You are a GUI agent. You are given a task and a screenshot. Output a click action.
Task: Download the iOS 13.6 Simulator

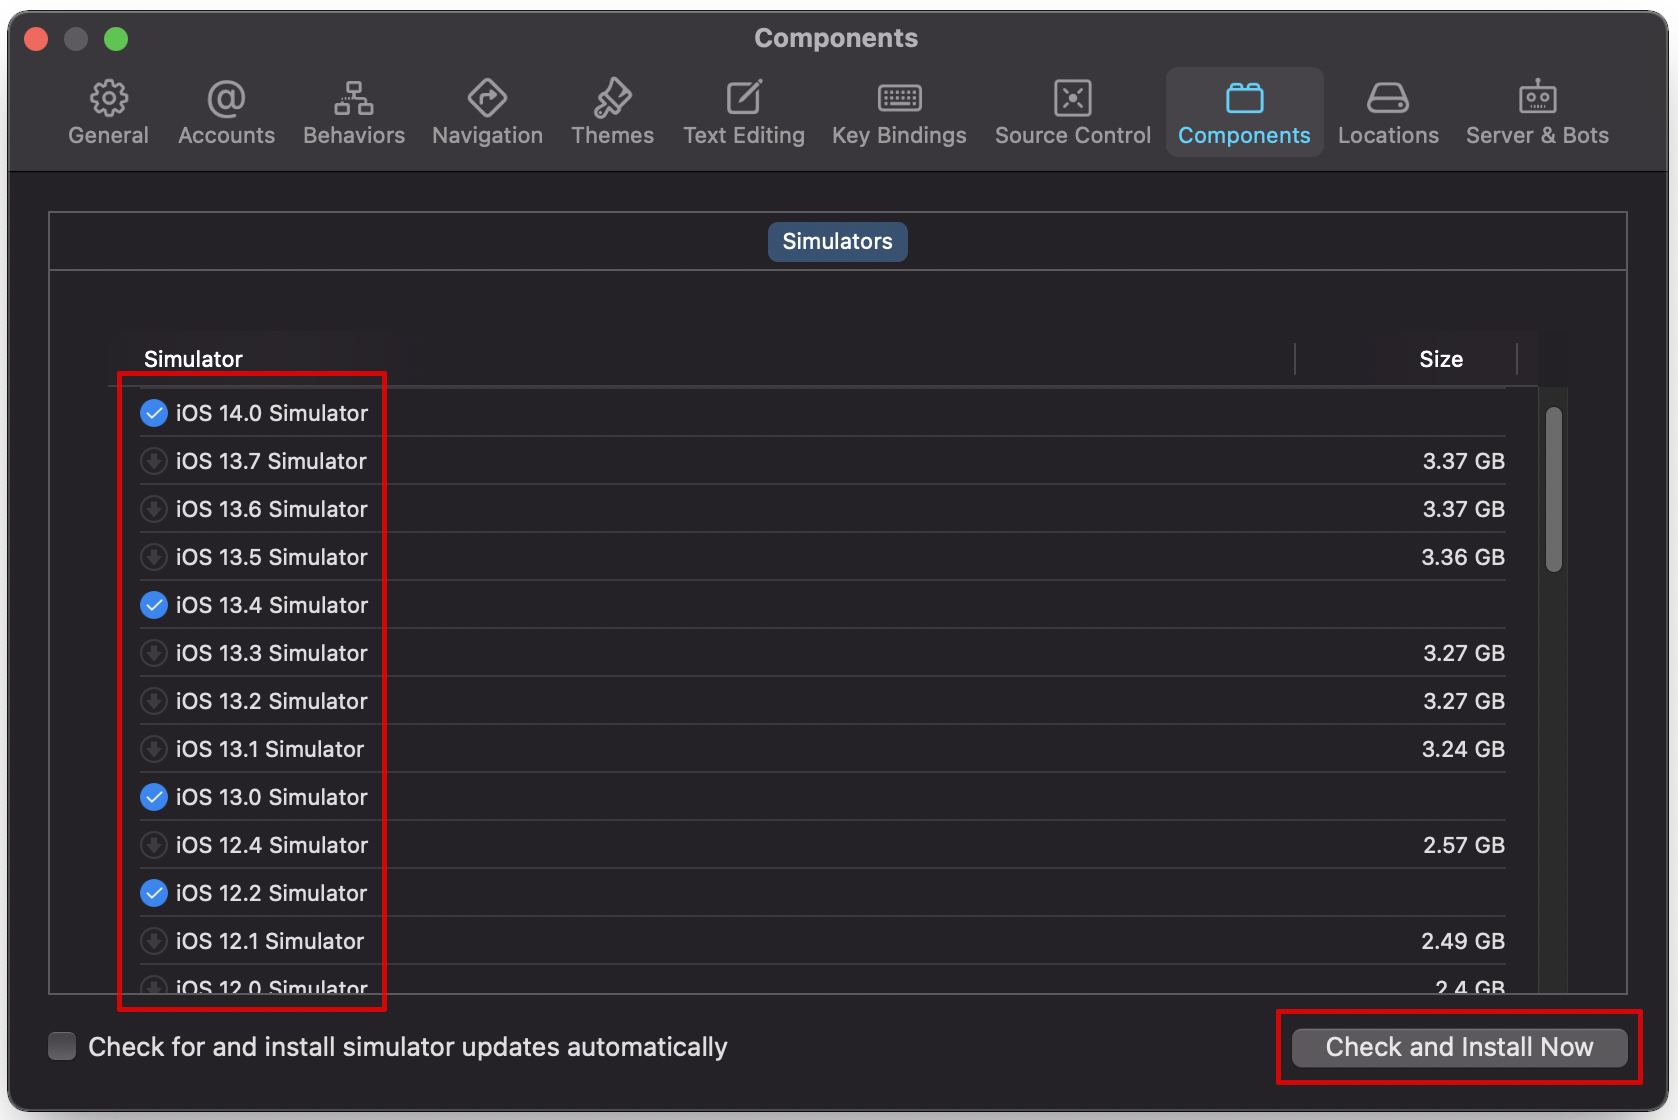point(153,509)
